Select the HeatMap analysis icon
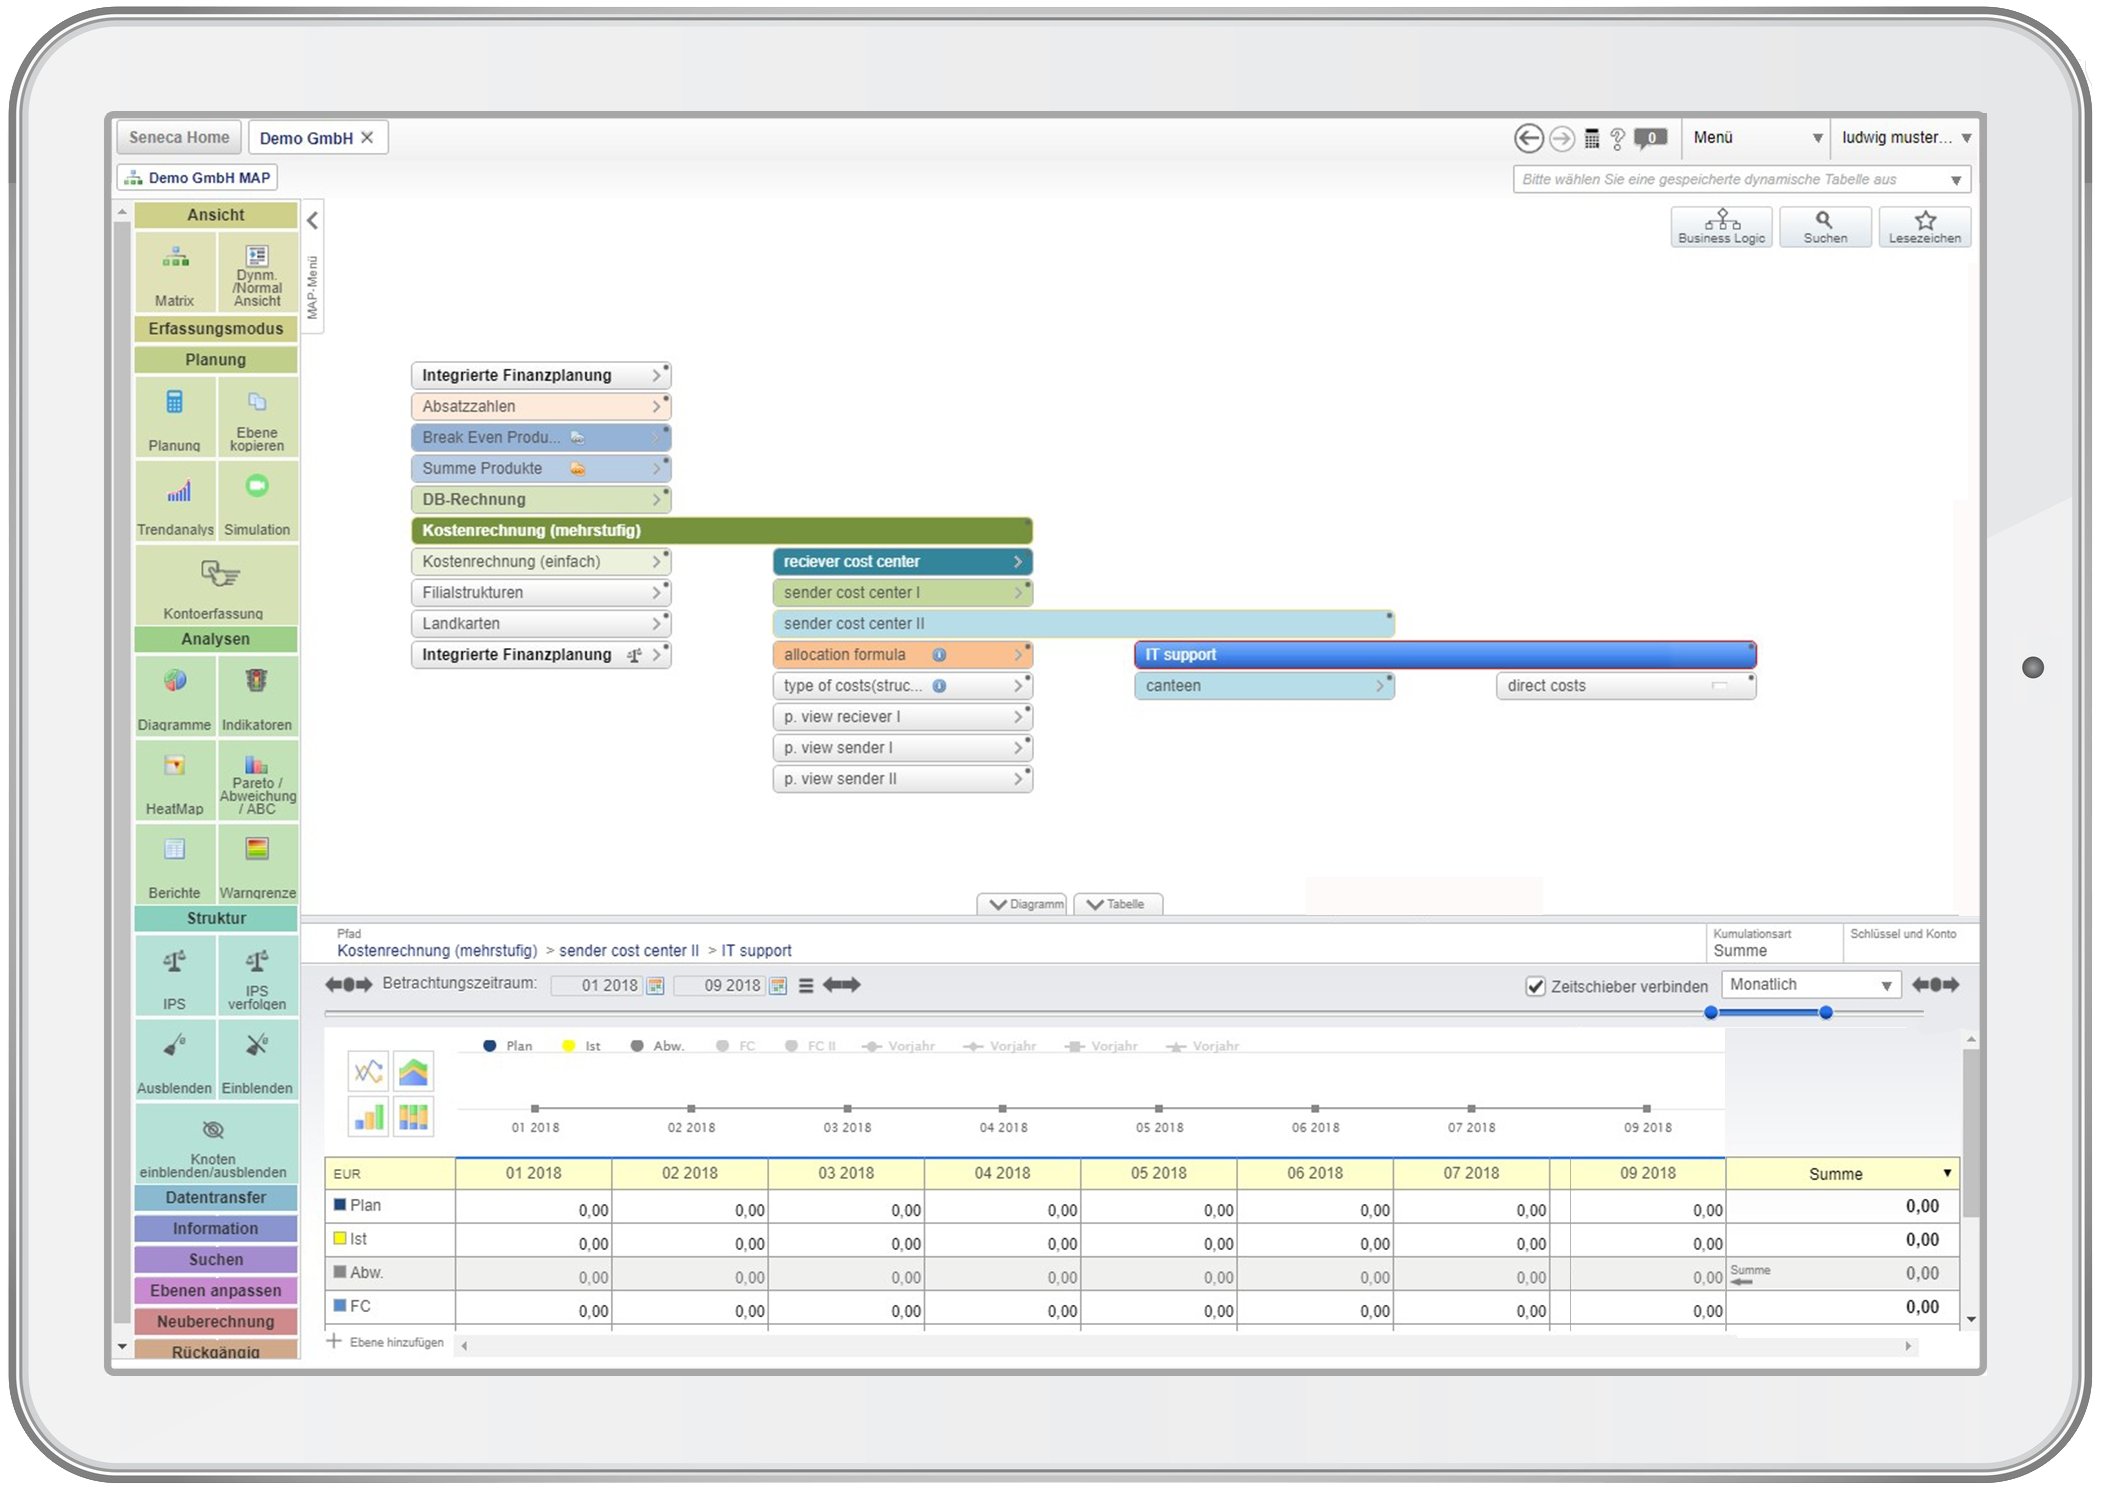 [x=175, y=767]
